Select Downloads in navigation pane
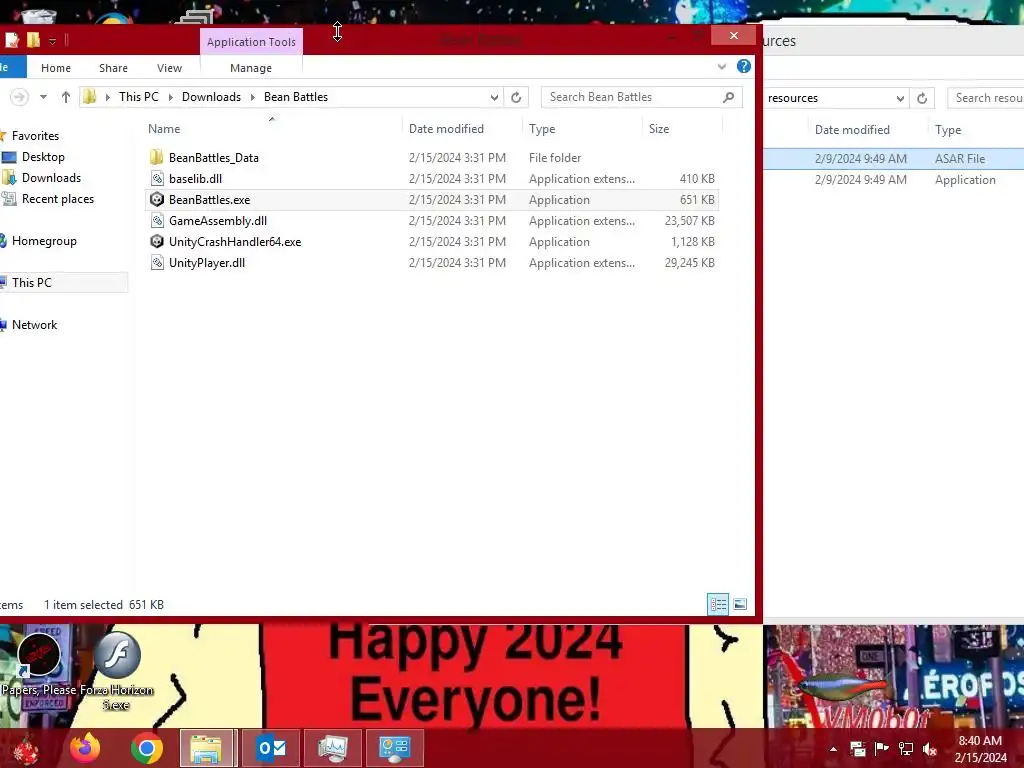Screen dimensions: 1024x768 [x=51, y=178]
